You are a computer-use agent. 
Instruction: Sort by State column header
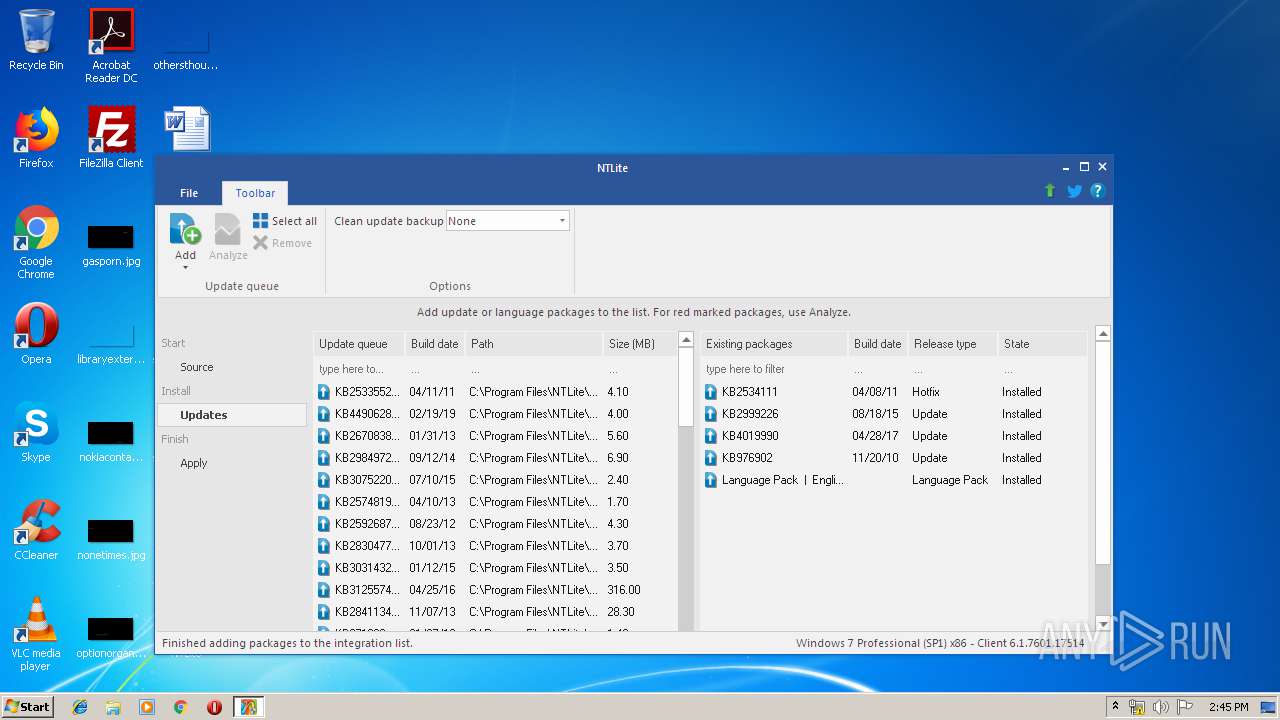coord(1042,343)
